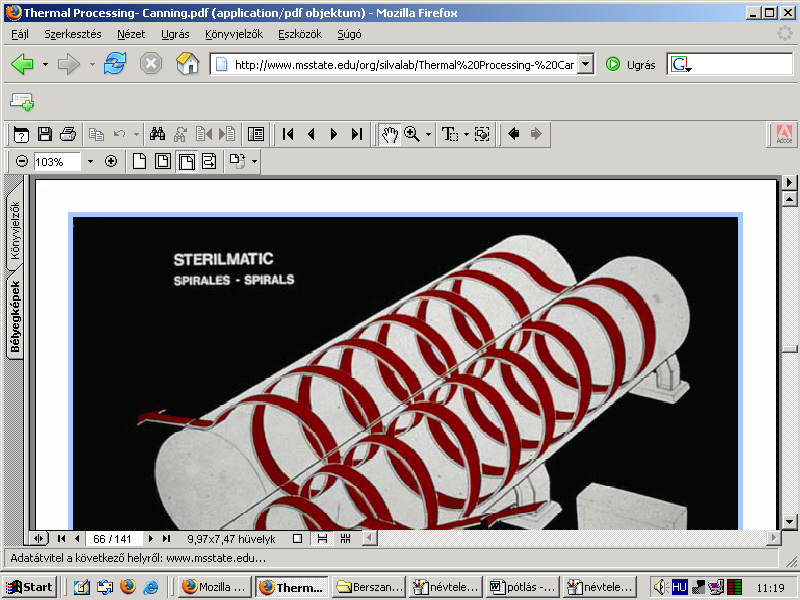Open the URL bar history dropdown
This screenshot has height=600, width=800.
(586, 65)
